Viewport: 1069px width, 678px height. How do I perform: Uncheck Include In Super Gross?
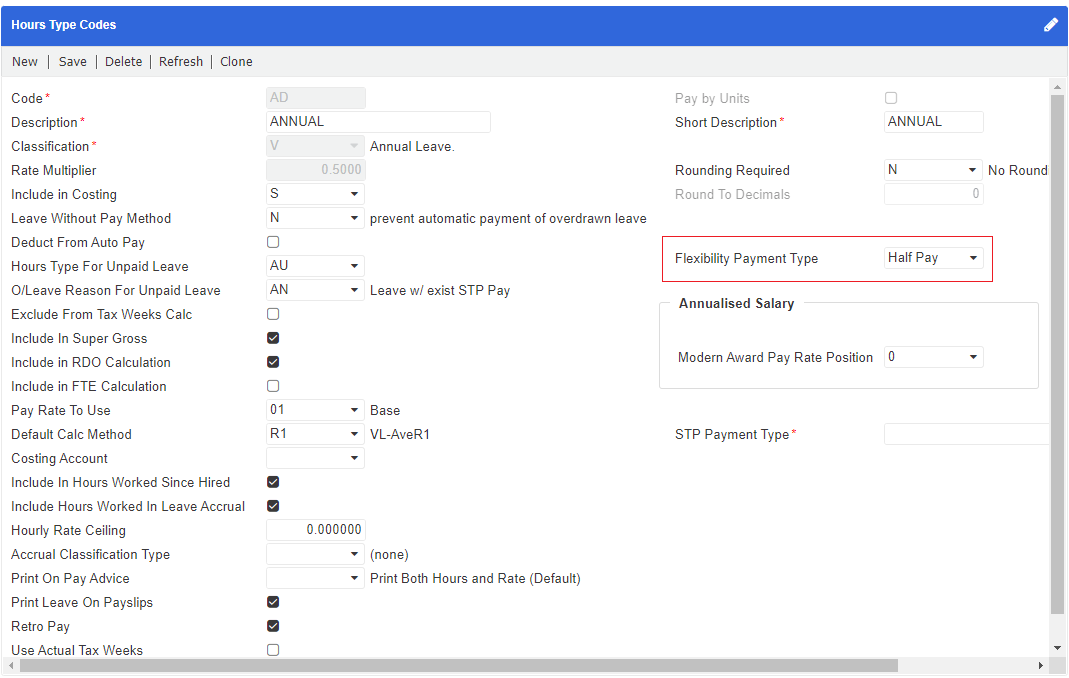point(273,338)
